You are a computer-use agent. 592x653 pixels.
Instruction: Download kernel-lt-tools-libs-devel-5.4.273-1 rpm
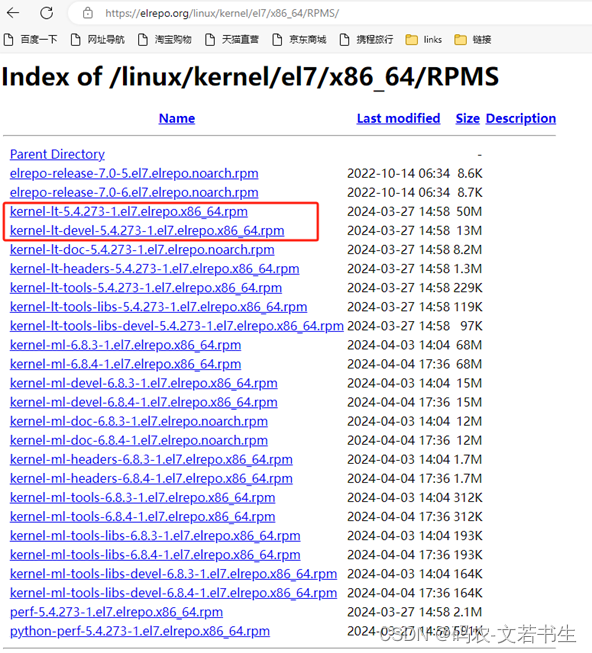(177, 326)
